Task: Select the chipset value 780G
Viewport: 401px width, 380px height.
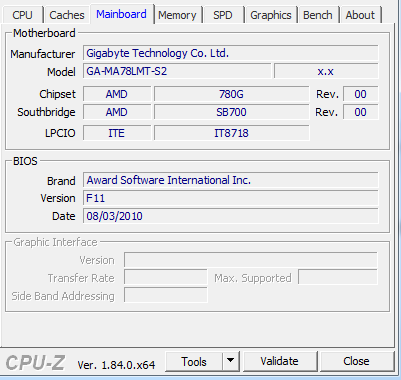Action: (231, 94)
